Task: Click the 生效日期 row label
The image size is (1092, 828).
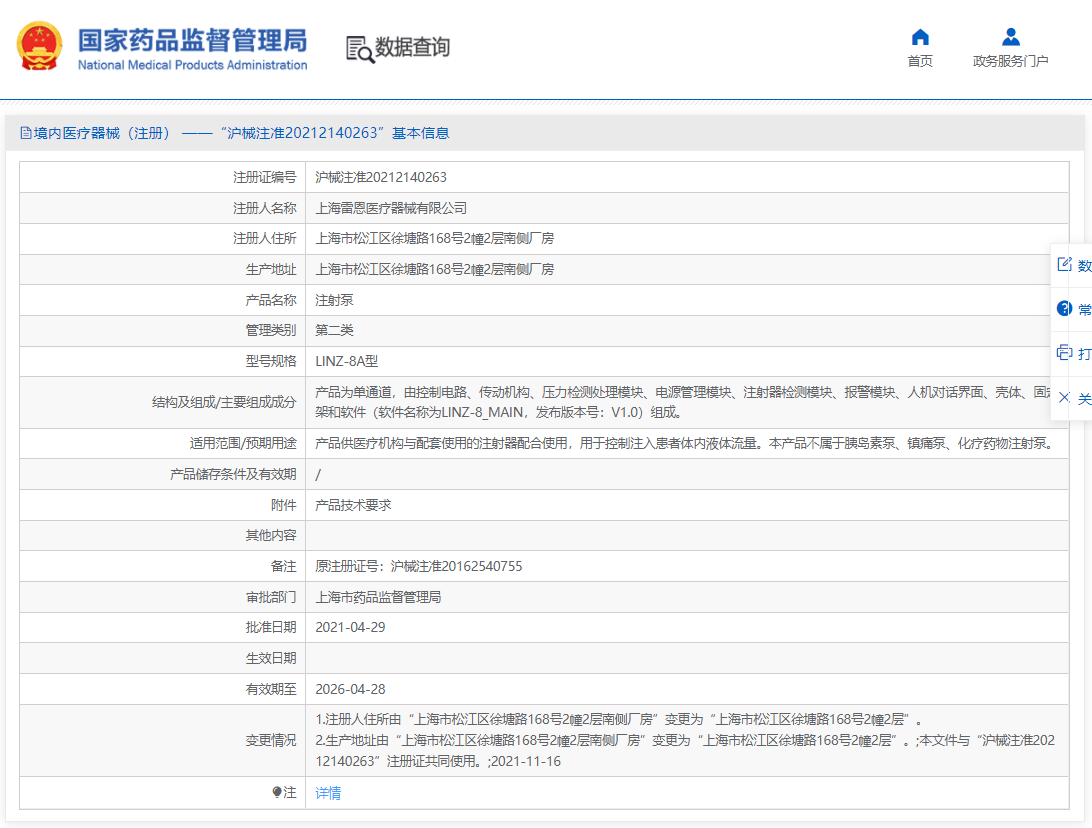Action: 271,659
